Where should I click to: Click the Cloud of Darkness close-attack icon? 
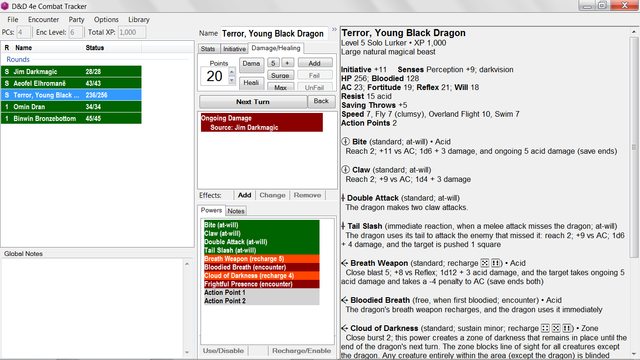tap(345, 328)
